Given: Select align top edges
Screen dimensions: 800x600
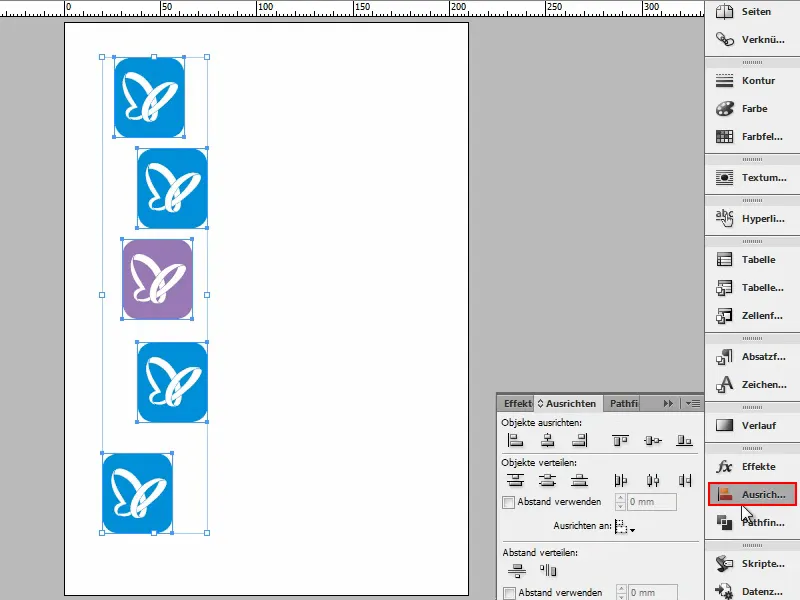Looking at the screenshot, I should pyautogui.click(x=619, y=439).
